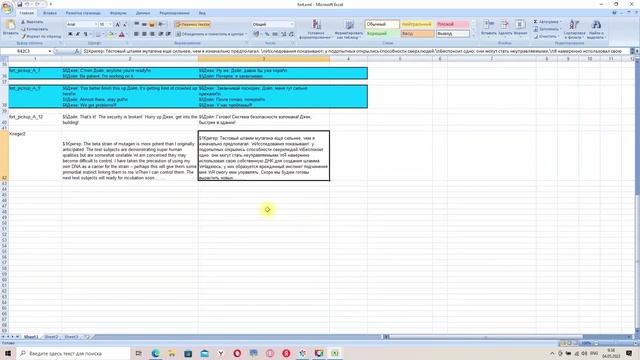Open the Arial font name dropdown
Image resolution: width=640 pixels, height=360 pixels.
(96, 24)
